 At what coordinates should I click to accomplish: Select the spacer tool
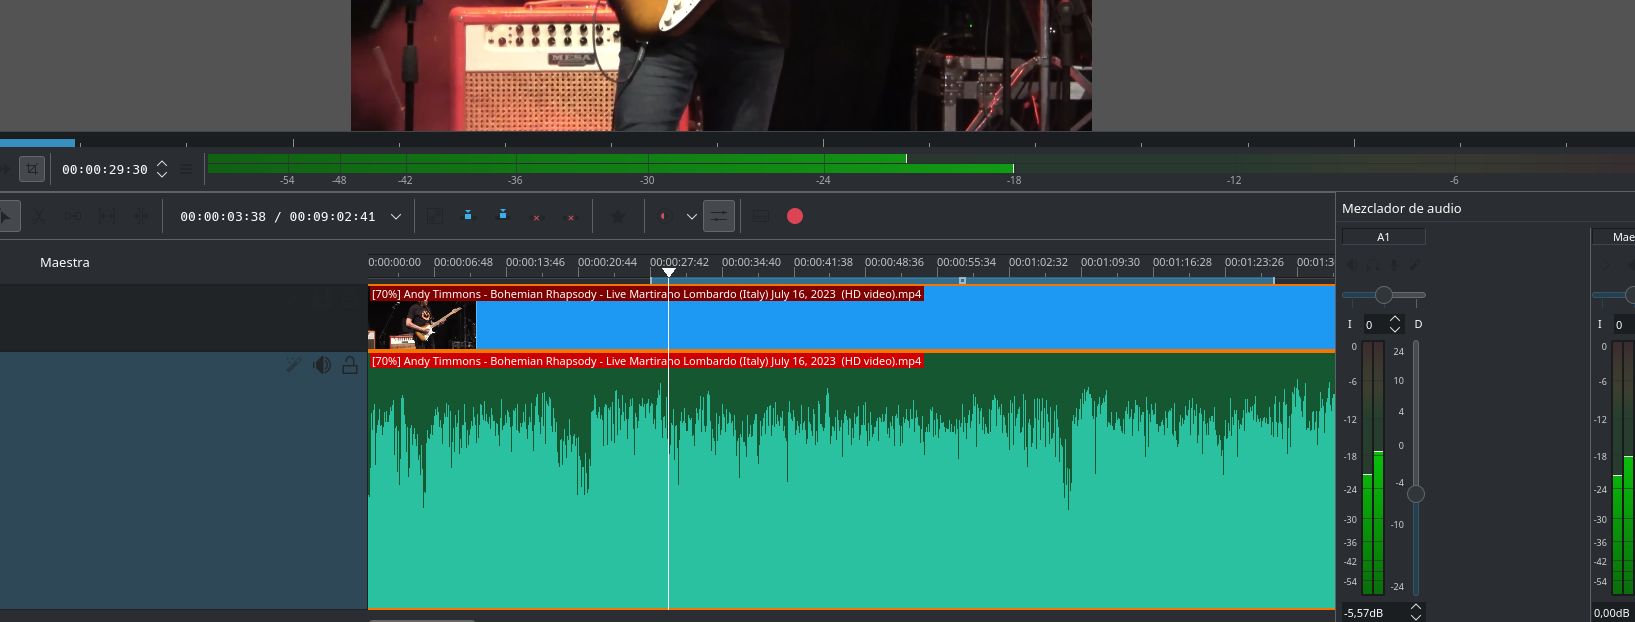73,216
